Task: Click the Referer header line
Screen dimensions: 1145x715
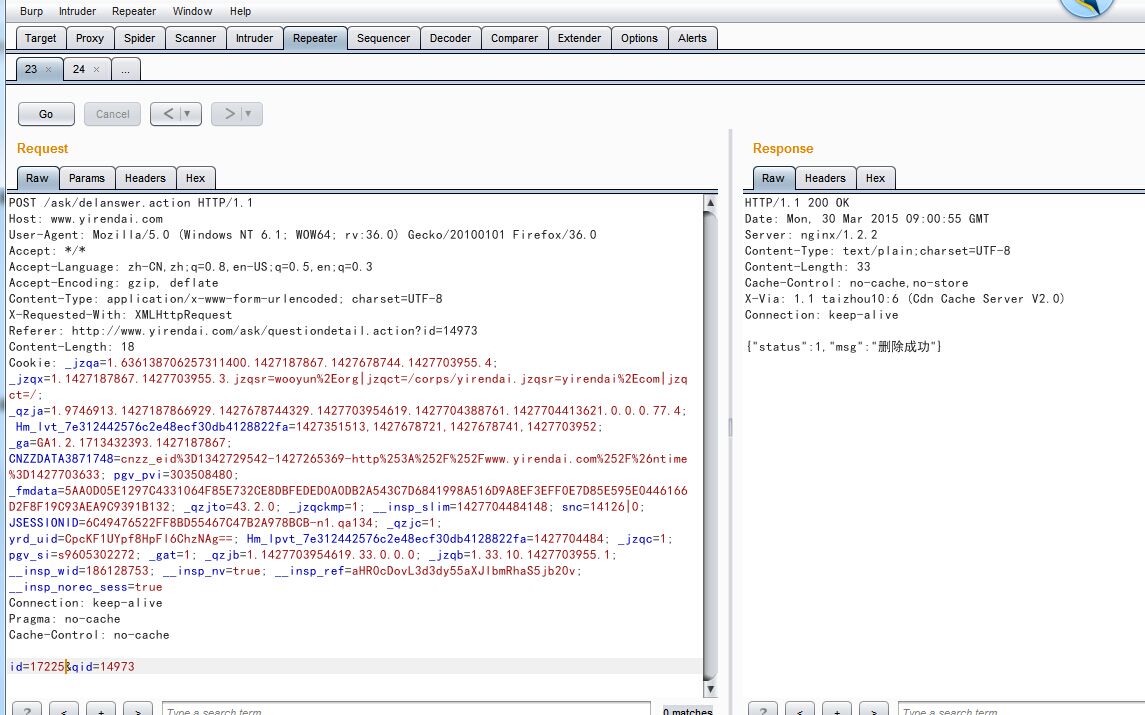Action: (x=243, y=331)
